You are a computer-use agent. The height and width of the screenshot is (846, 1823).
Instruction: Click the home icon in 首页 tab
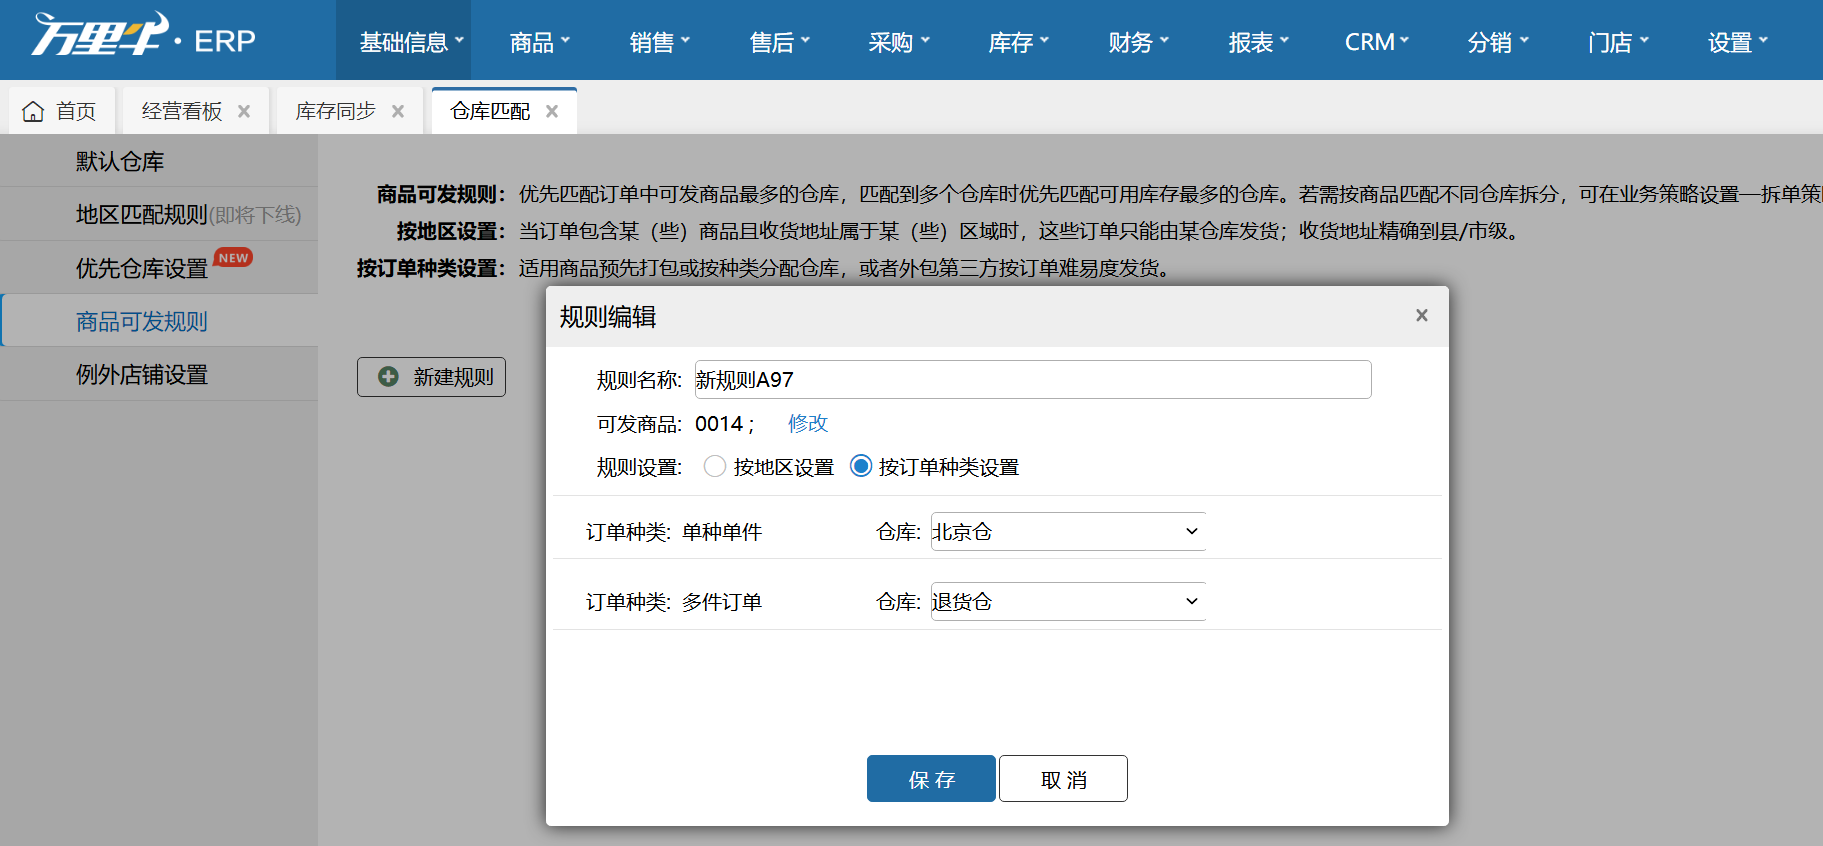33,111
